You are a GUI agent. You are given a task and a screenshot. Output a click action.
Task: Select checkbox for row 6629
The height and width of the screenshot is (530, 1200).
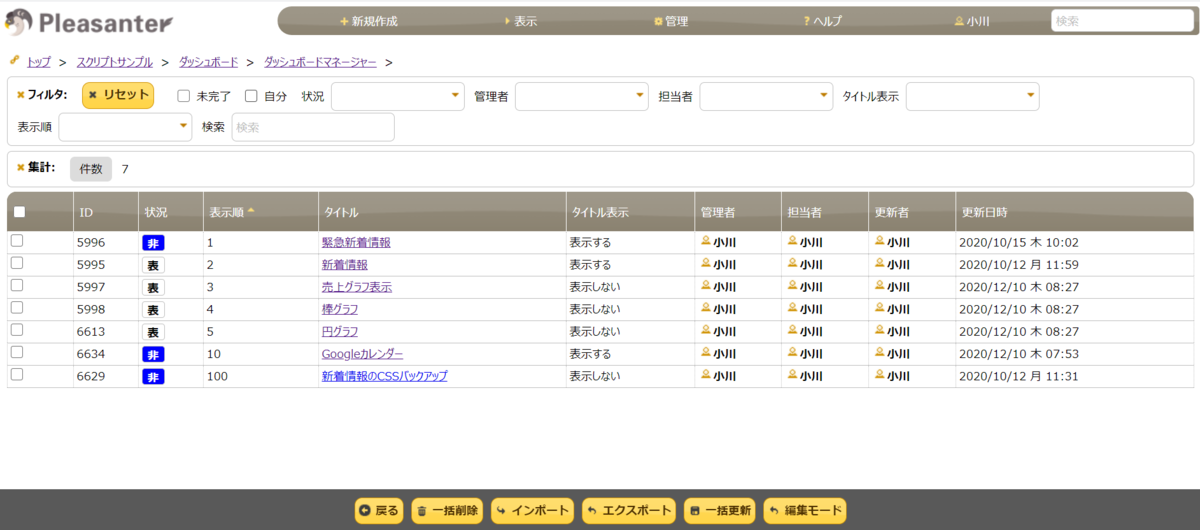[x=17, y=375]
